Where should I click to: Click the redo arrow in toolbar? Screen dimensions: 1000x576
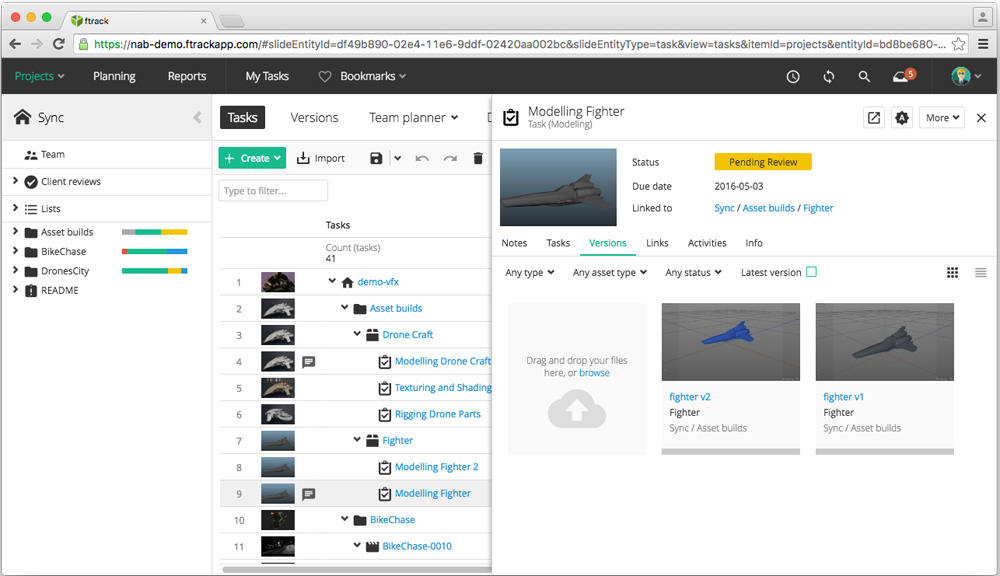tap(450, 158)
